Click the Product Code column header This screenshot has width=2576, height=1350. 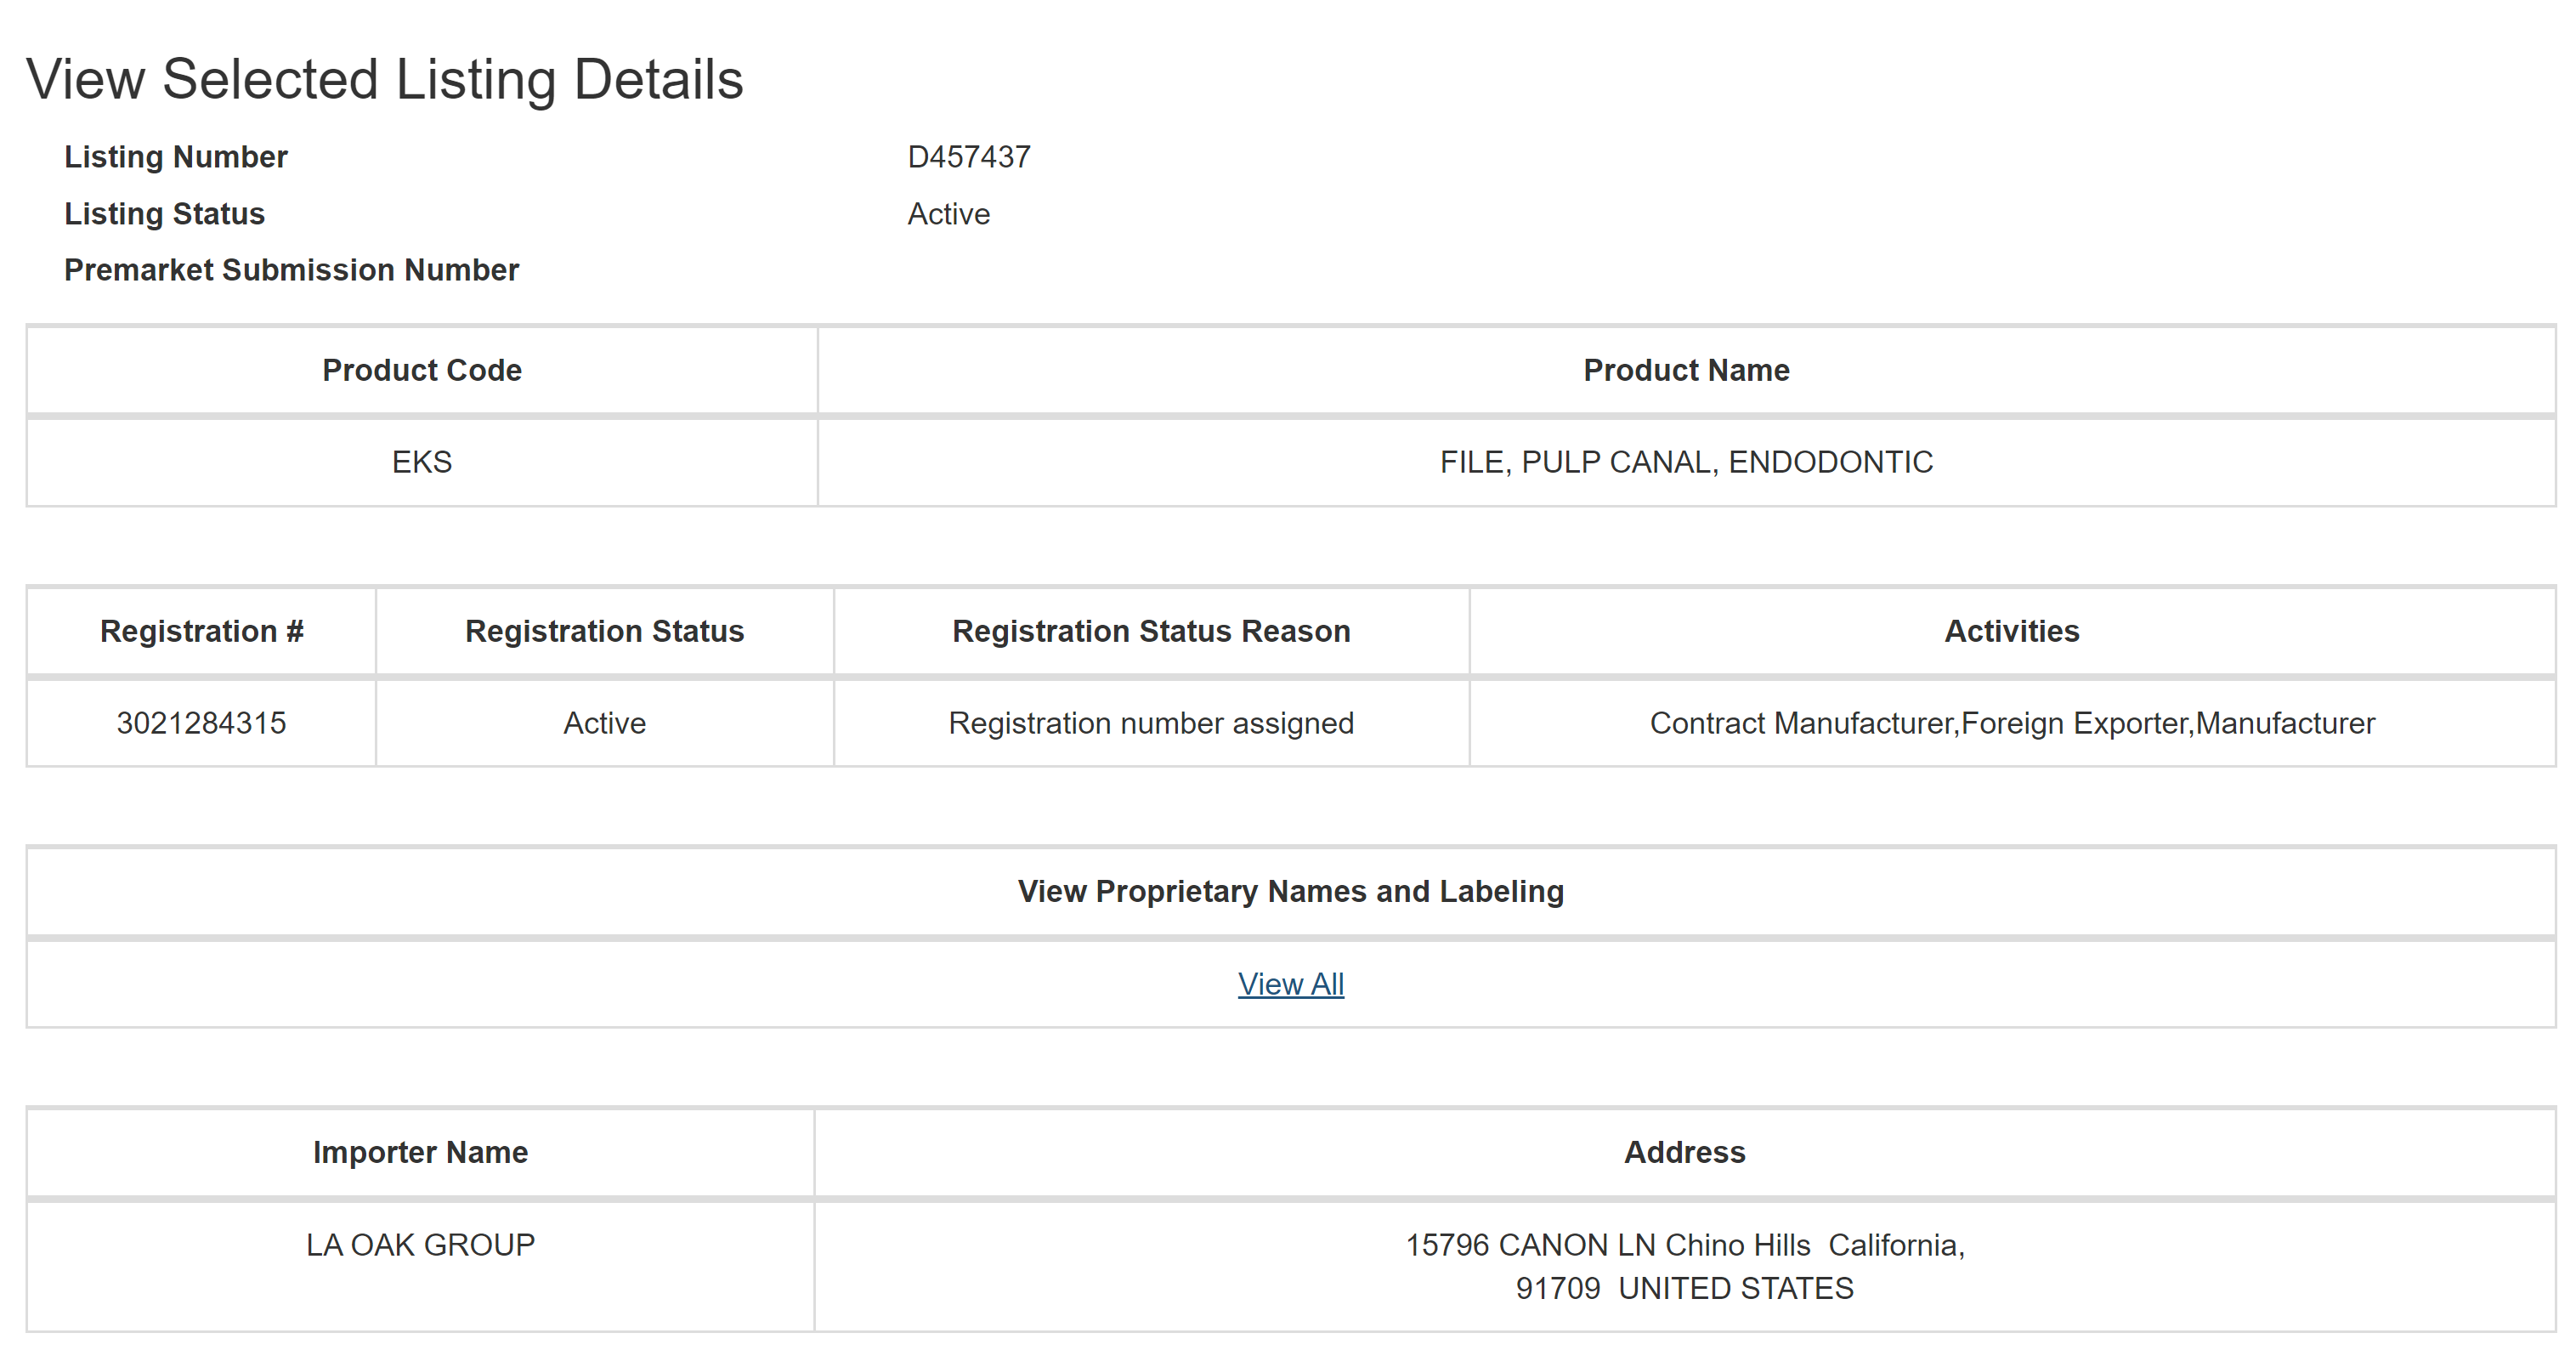(x=422, y=370)
